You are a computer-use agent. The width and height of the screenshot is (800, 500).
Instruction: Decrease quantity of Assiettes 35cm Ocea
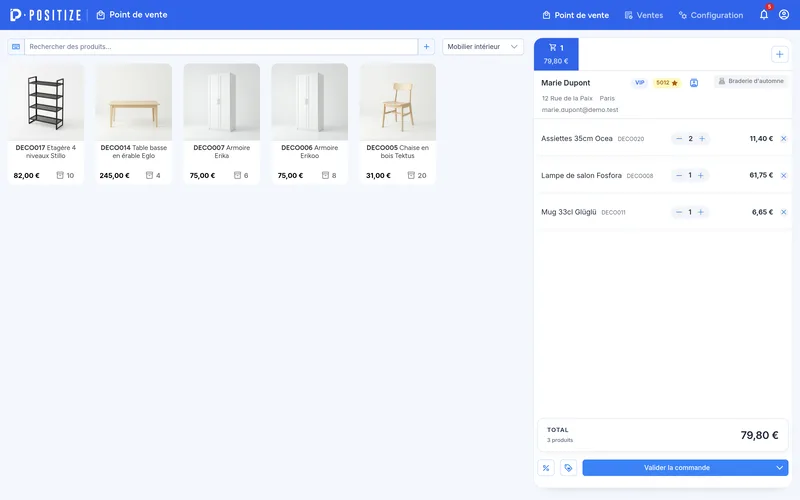coord(679,139)
